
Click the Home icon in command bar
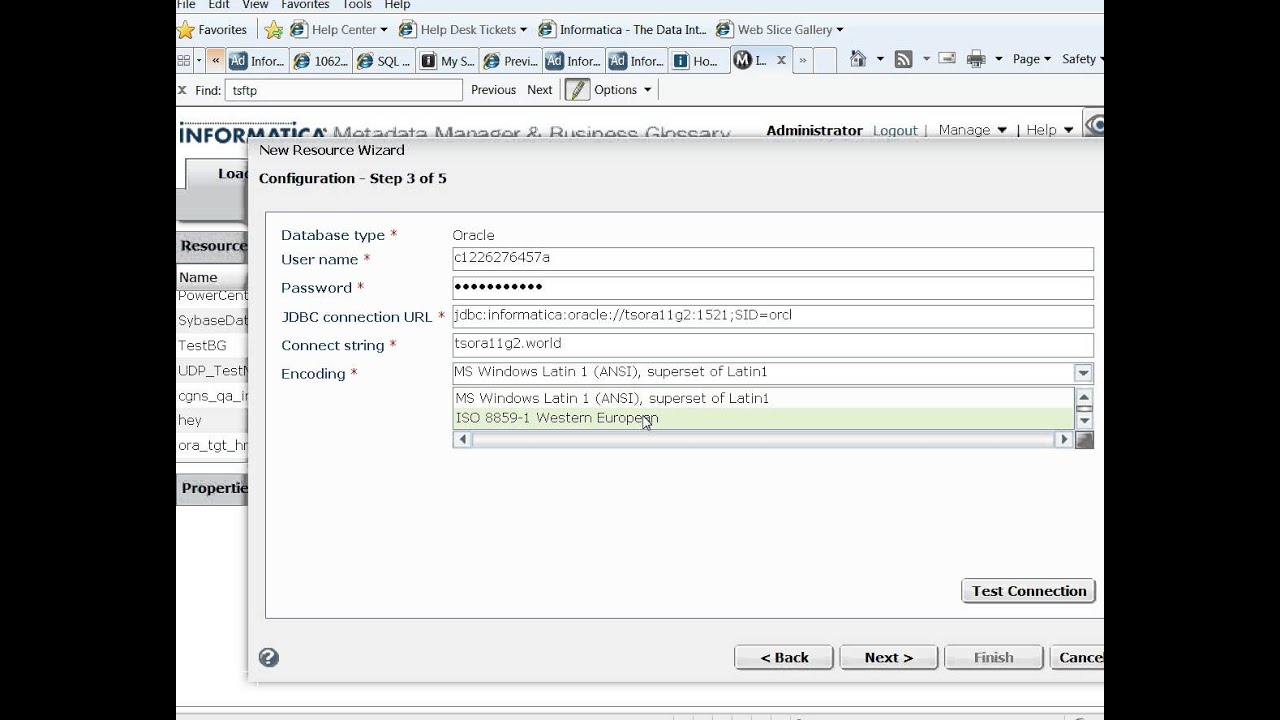pyautogui.click(x=858, y=60)
